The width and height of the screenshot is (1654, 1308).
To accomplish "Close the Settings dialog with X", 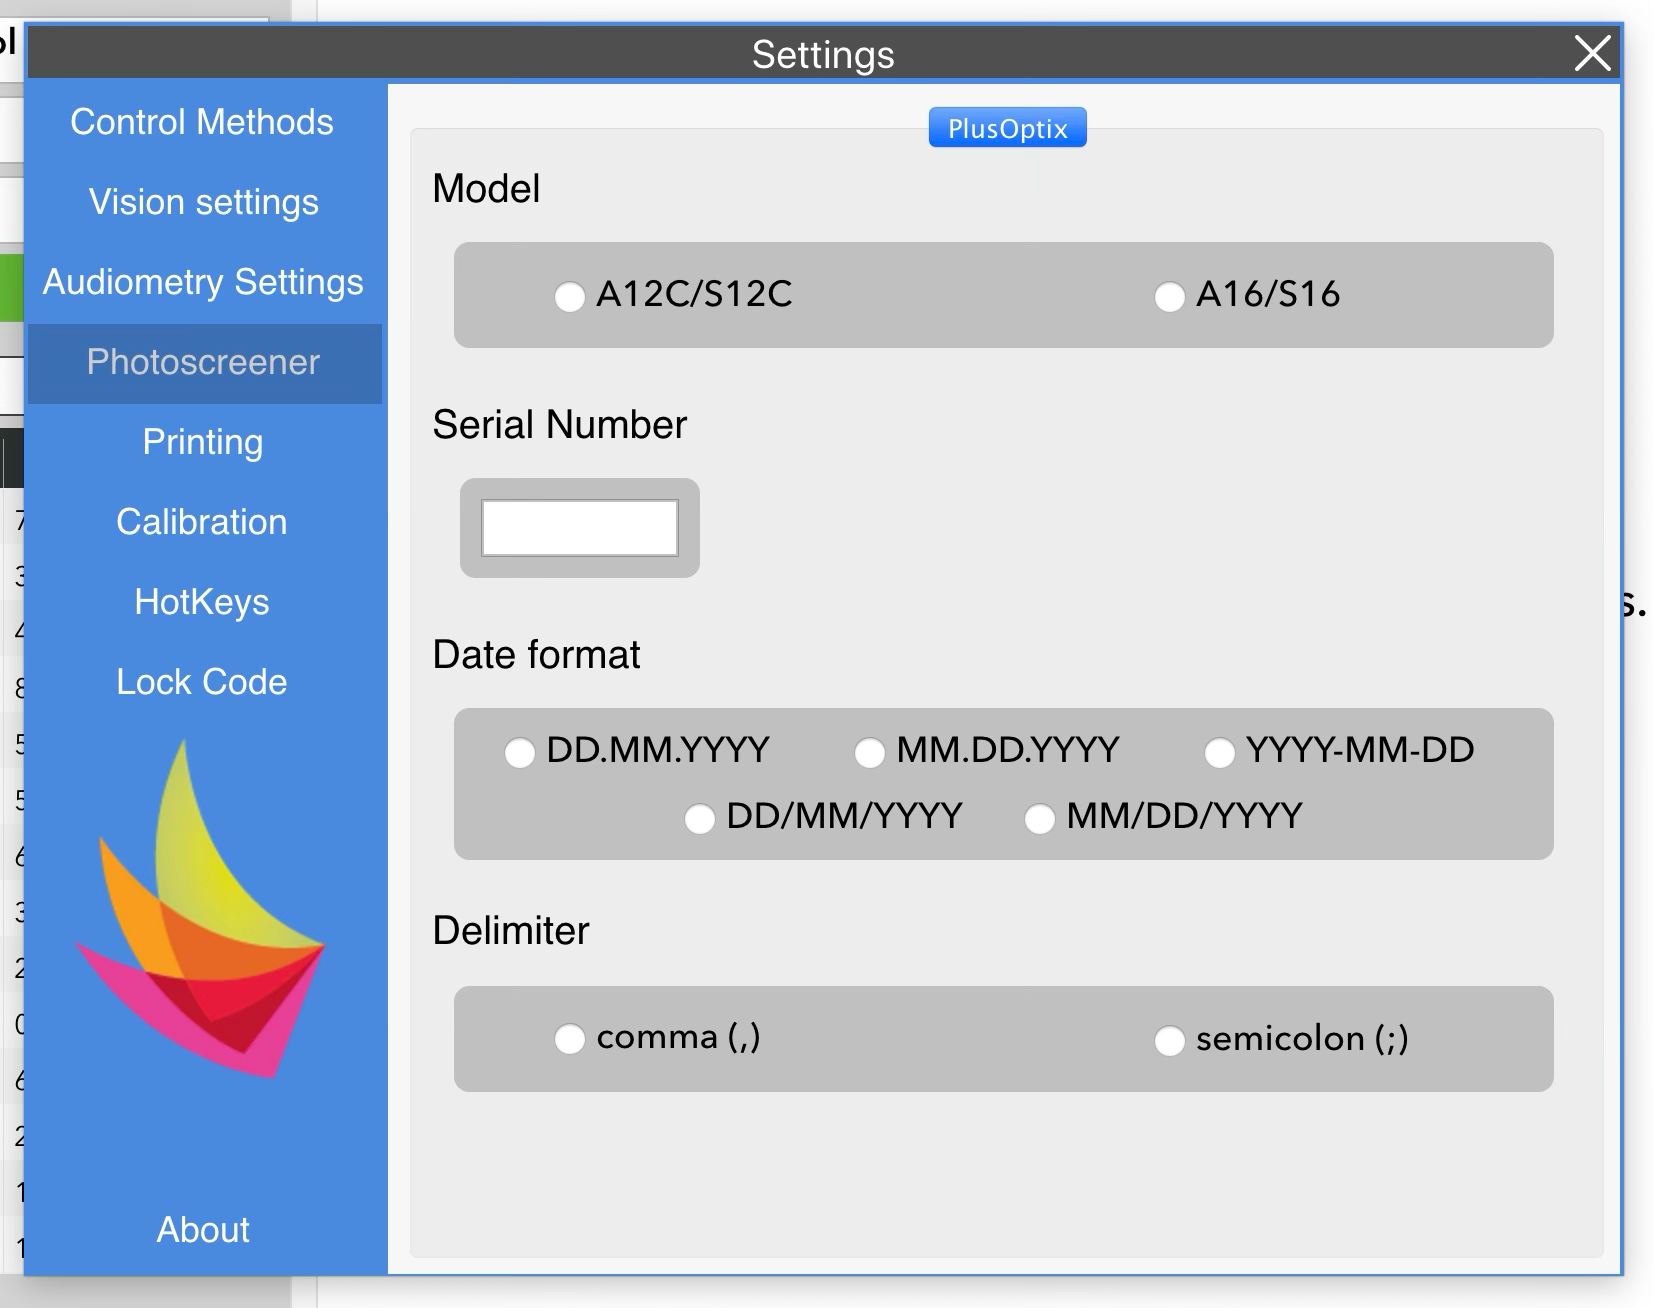I will [1592, 53].
